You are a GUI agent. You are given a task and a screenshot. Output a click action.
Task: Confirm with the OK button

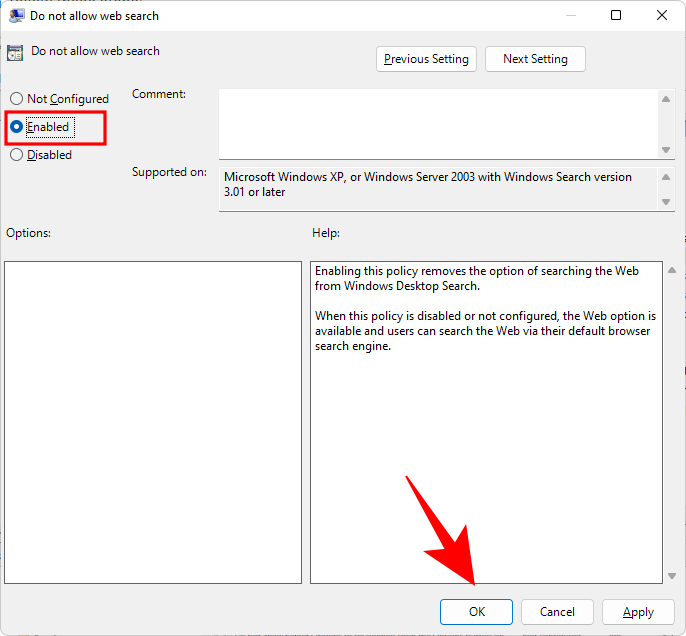click(x=476, y=612)
